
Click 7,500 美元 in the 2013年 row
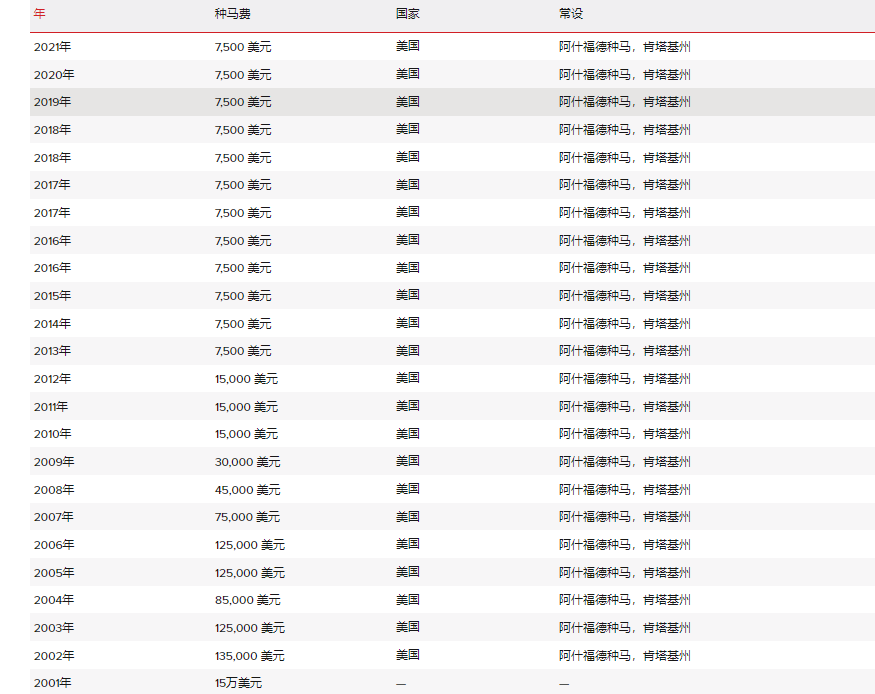coord(243,351)
